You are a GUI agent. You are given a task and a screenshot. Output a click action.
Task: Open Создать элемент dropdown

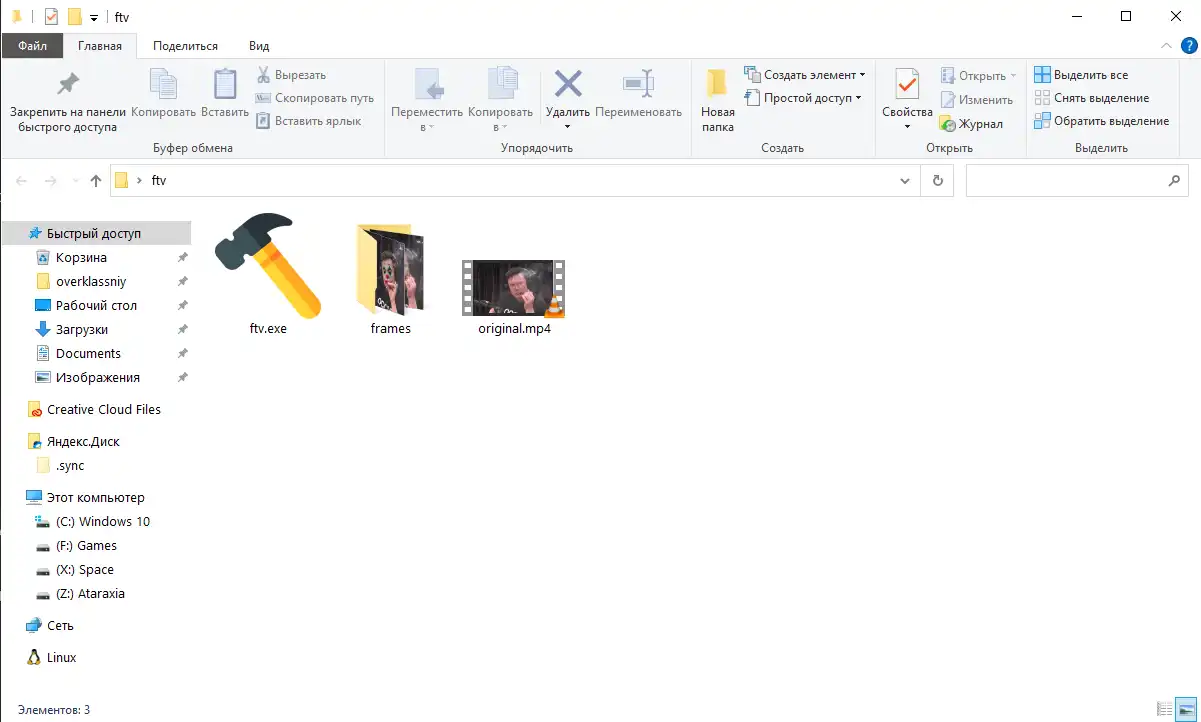tap(805, 75)
